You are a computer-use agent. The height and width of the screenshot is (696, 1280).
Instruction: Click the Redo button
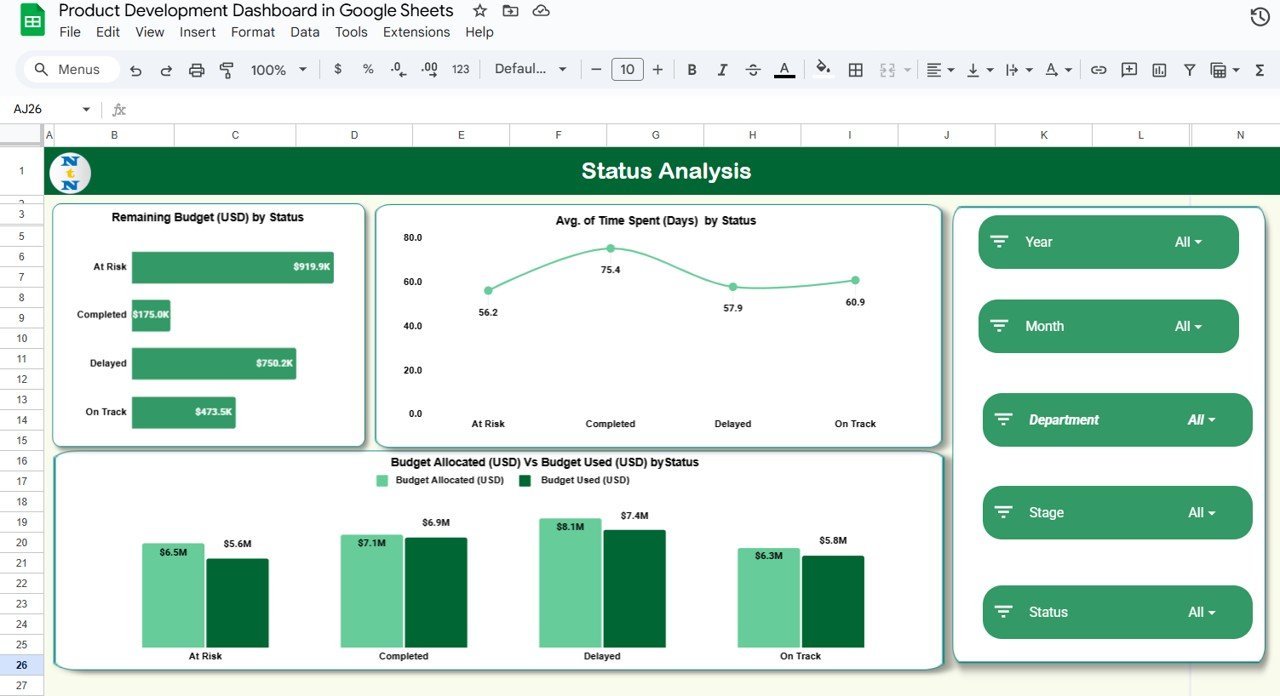point(166,69)
